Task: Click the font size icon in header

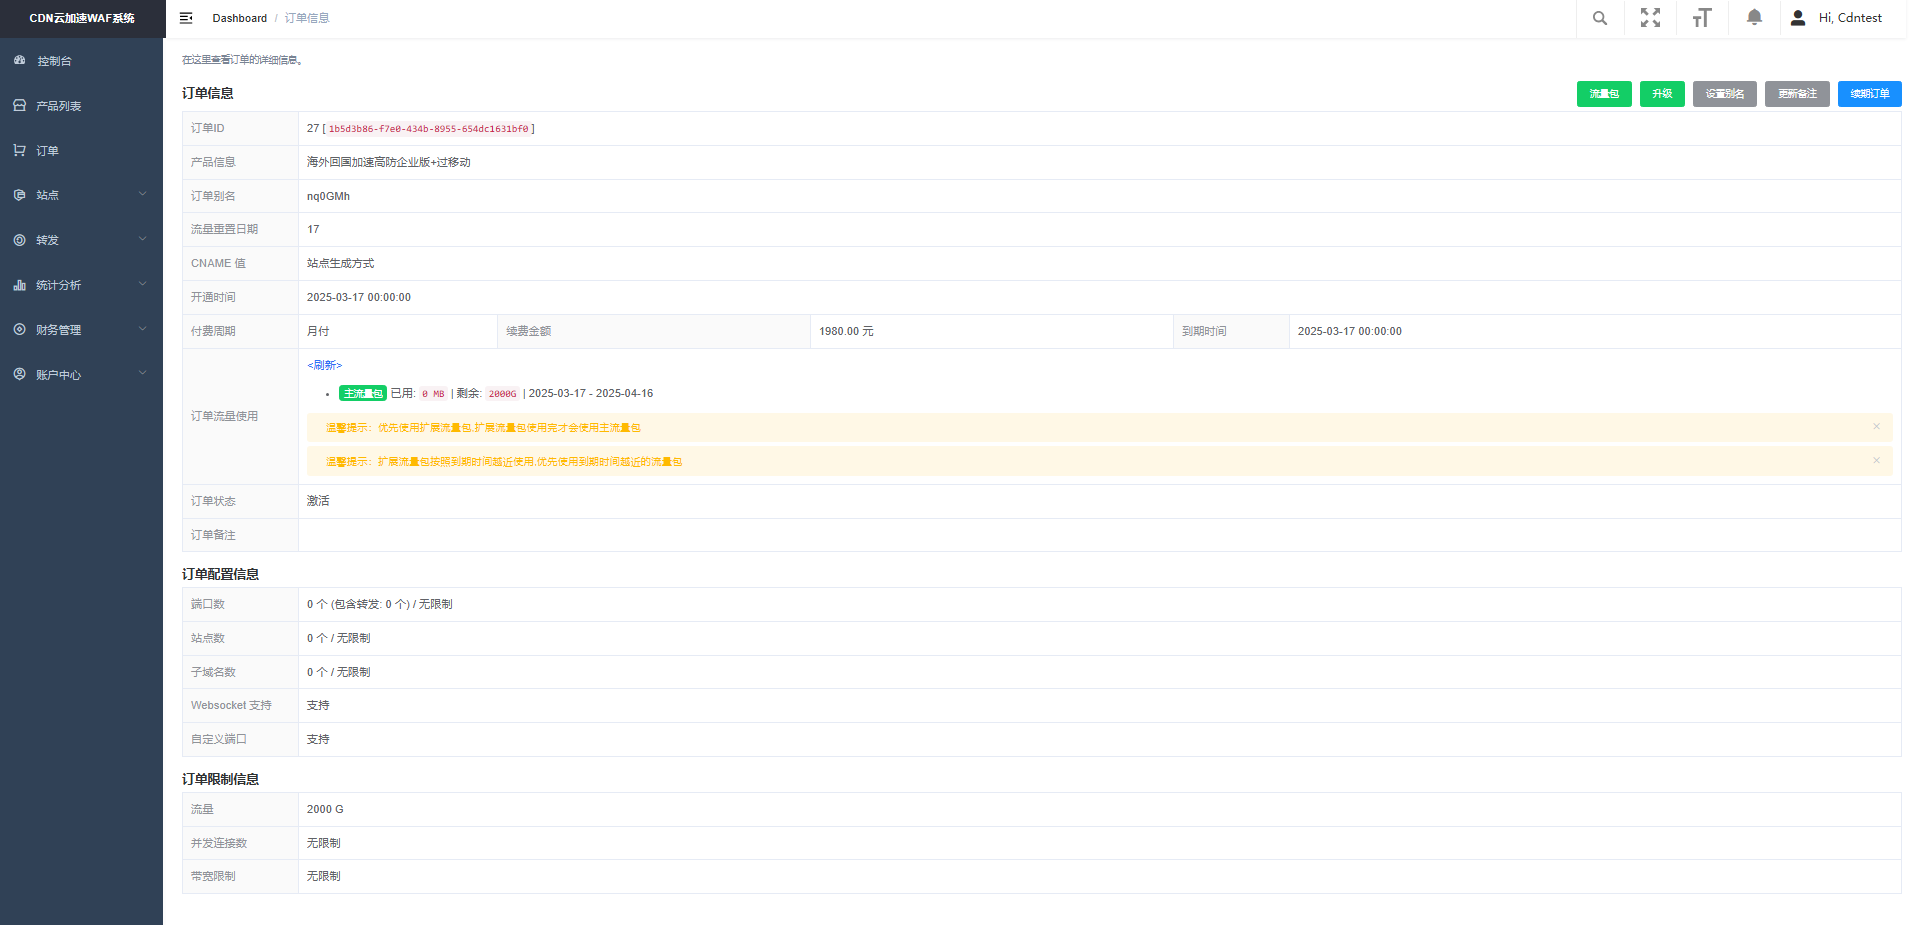Action: [1702, 18]
